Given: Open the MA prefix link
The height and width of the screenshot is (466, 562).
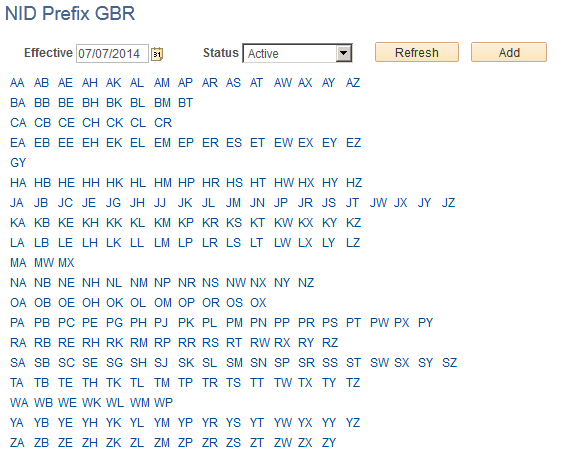Looking at the screenshot, I should pyautogui.click(x=18, y=263).
